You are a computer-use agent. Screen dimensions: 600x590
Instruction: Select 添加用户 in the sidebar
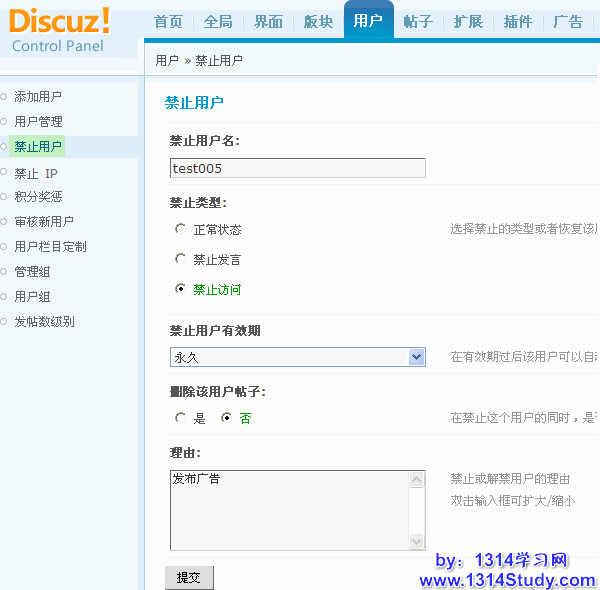pos(38,97)
